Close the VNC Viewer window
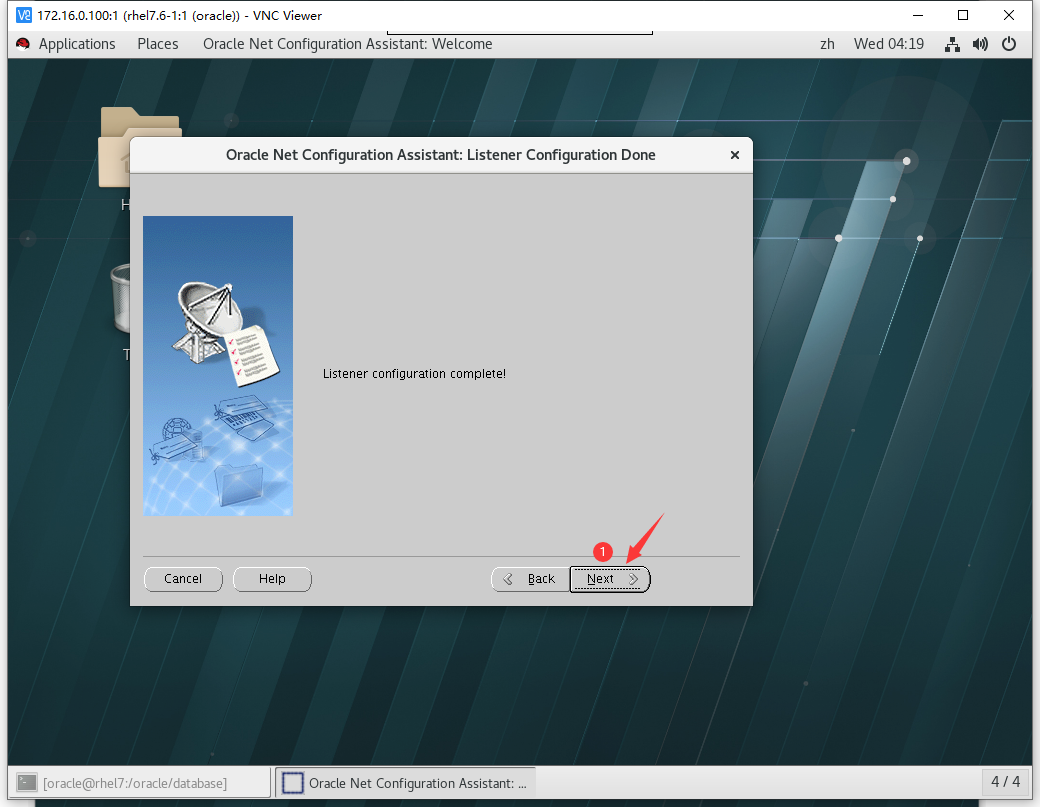The width and height of the screenshot is (1040, 807). (1009, 15)
